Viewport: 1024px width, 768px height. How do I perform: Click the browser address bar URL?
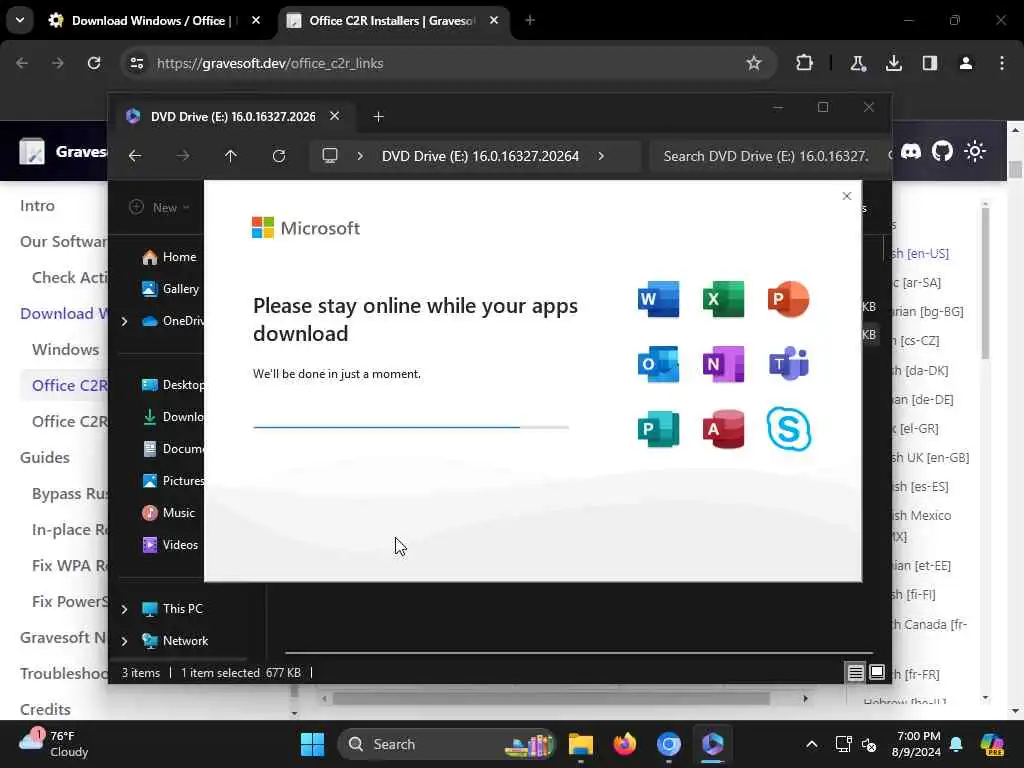[x=270, y=63]
